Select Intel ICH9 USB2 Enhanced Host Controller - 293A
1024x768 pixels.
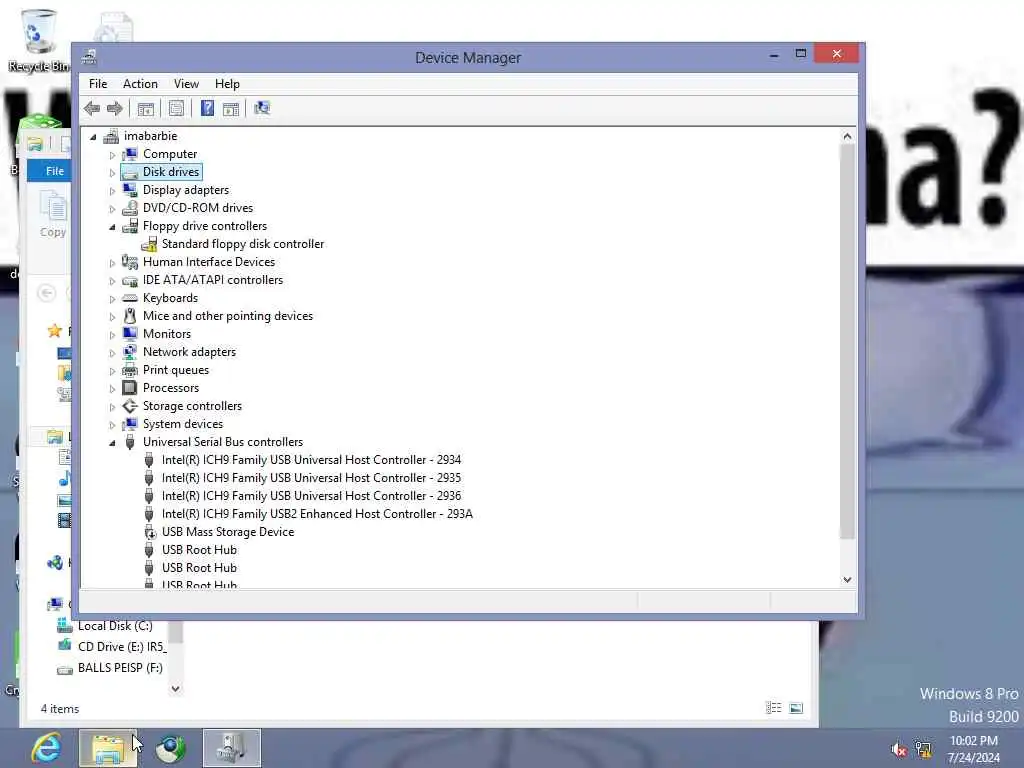coord(317,514)
